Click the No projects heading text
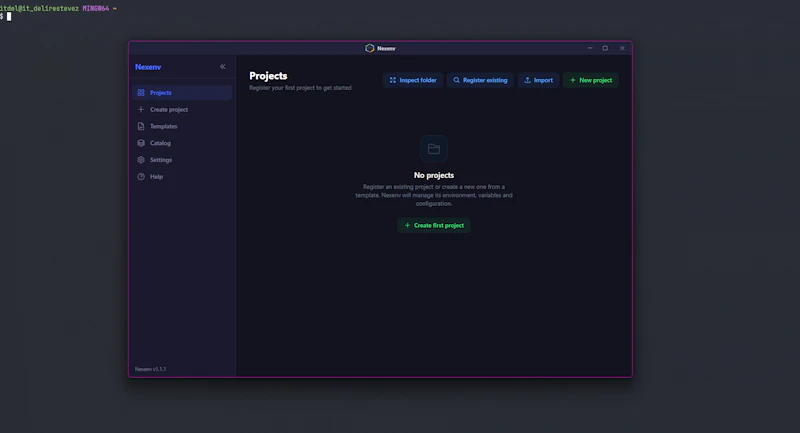The height and width of the screenshot is (433, 800). [434, 175]
